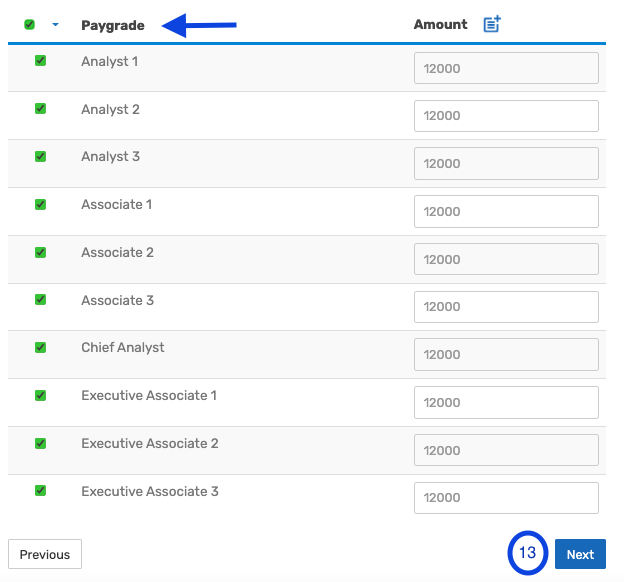Select the Executive Associate 2 amount field
624x582 pixels.
(x=506, y=450)
